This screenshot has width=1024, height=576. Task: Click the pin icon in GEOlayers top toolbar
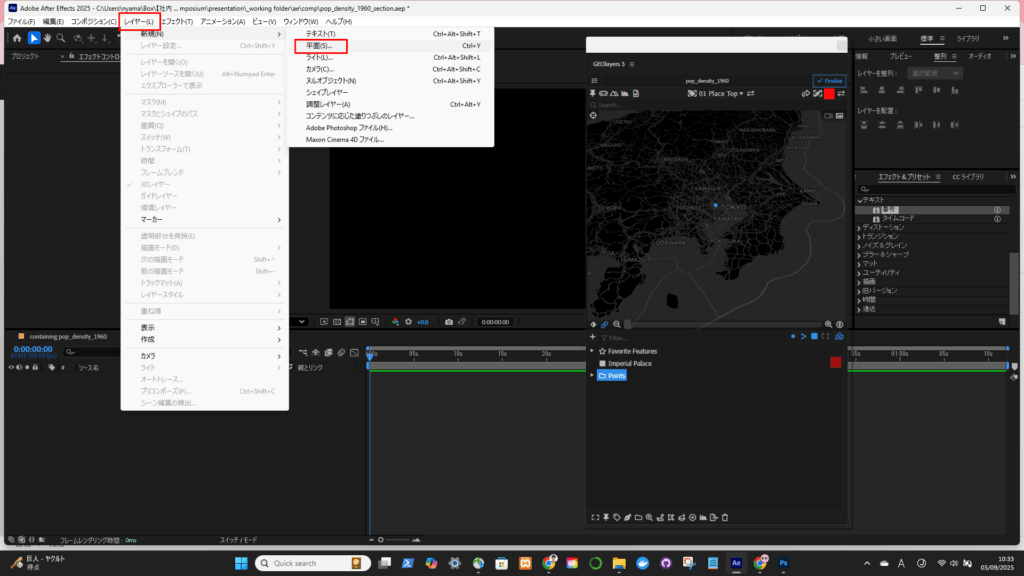click(595, 93)
